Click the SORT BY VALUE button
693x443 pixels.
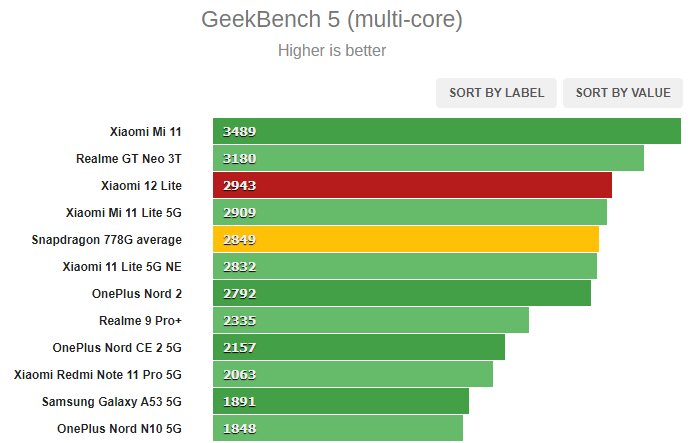(x=623, y=93)
